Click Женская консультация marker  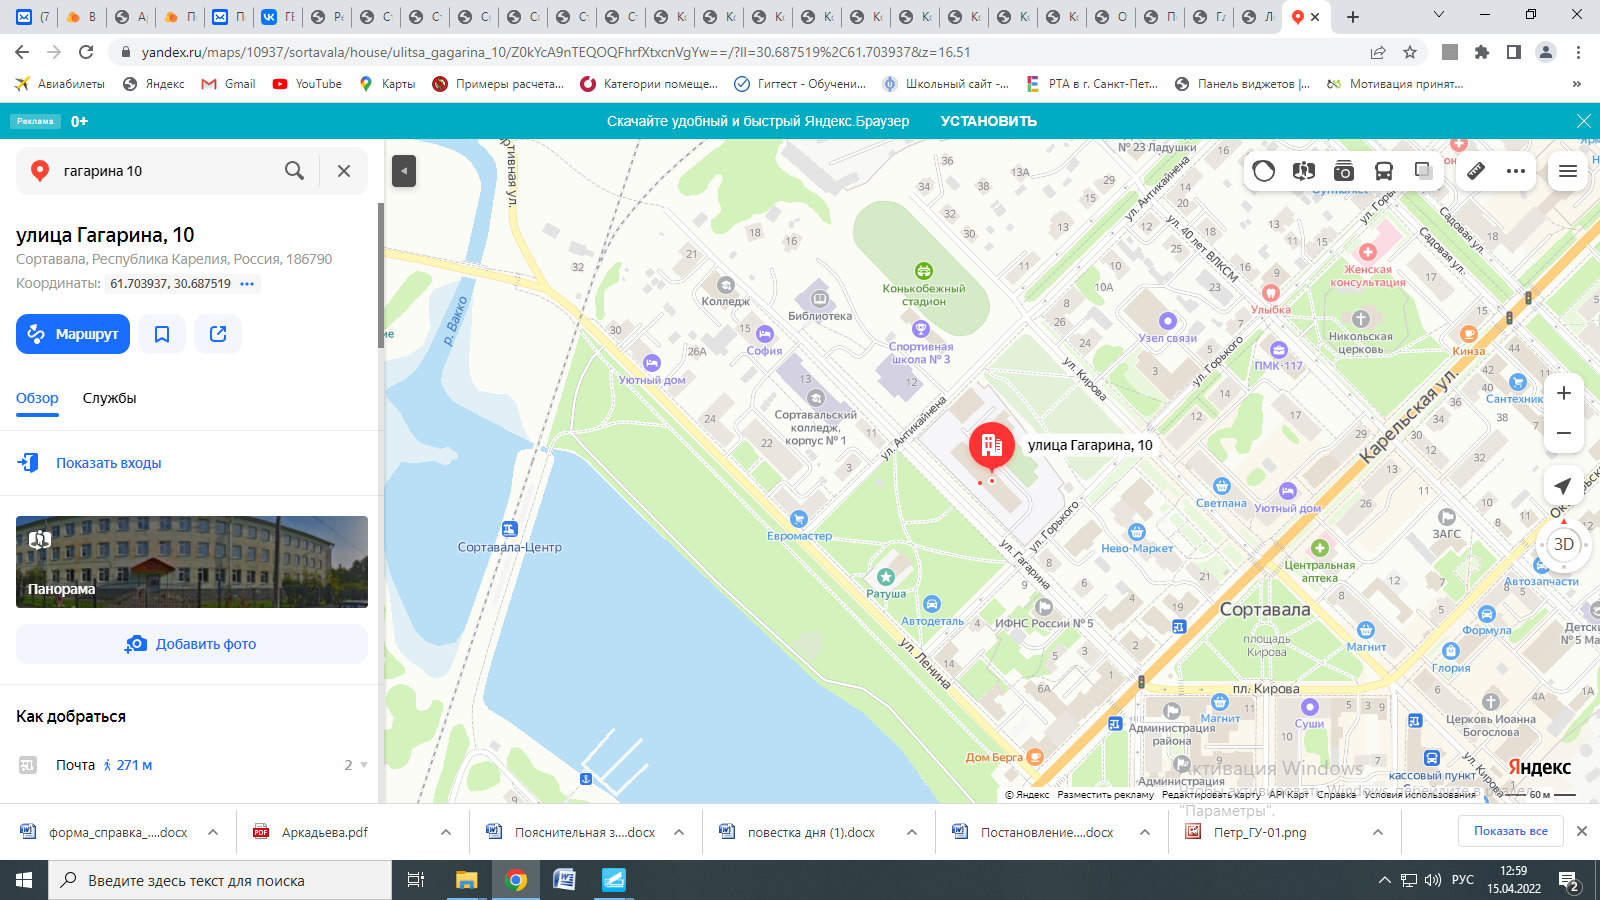pos(1368,252)
